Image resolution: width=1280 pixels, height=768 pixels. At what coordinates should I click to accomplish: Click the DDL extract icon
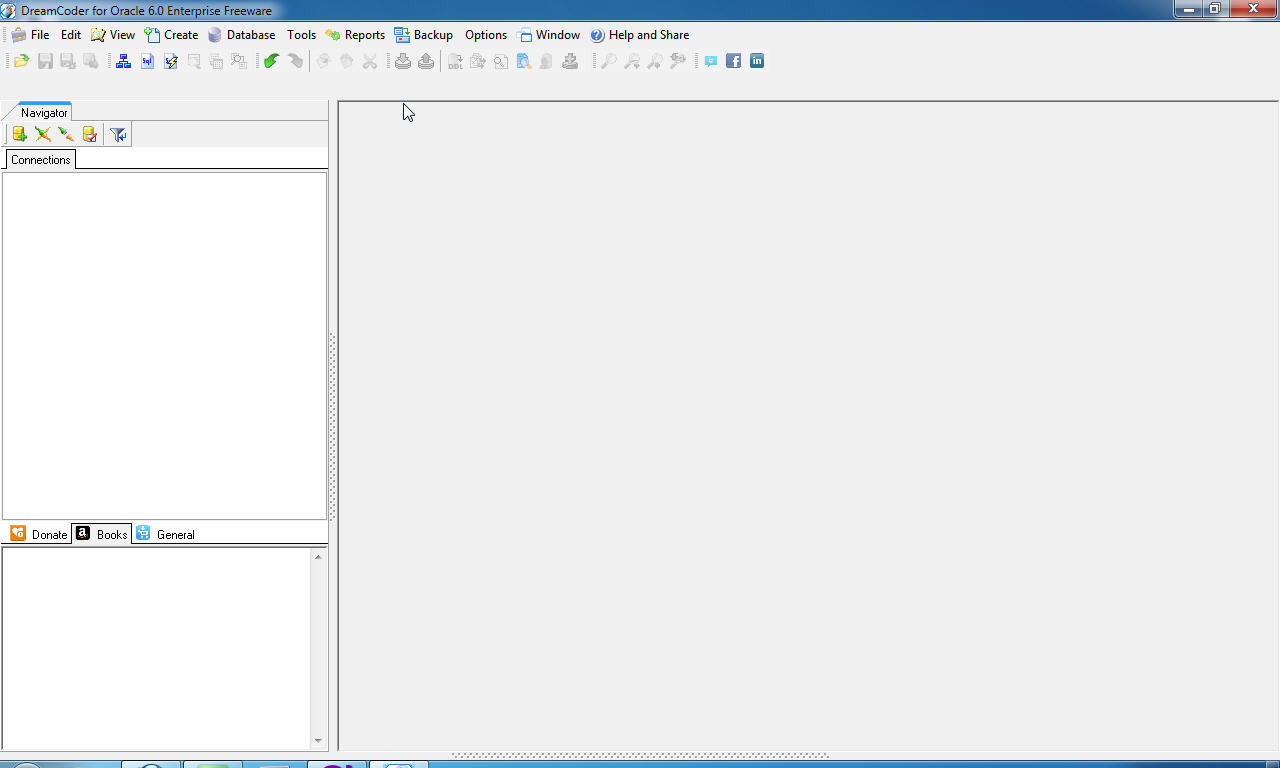[x=455, y=61]
